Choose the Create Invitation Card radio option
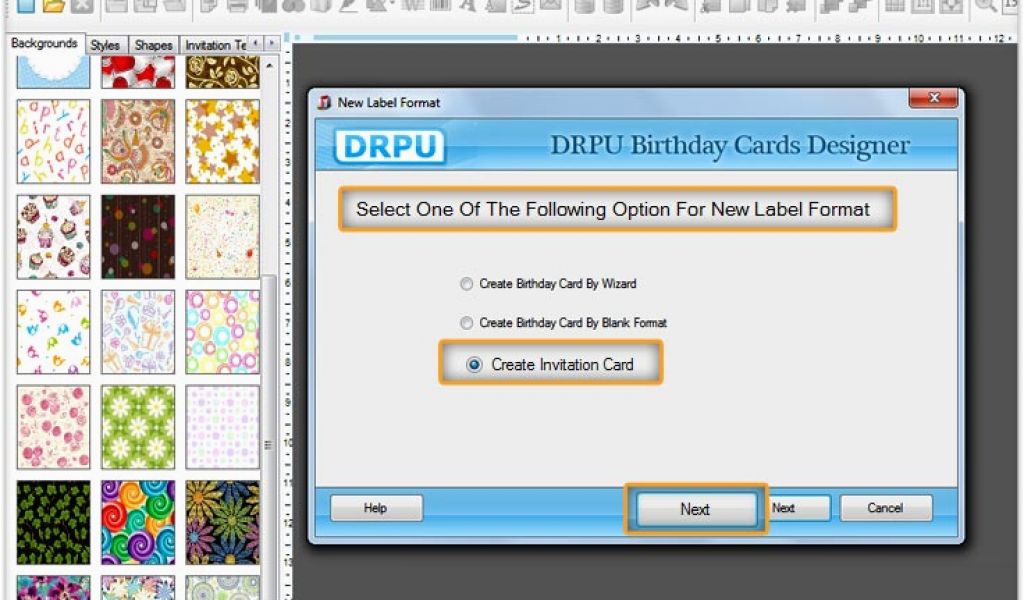This screenshot has height=600, width=1024. [x=474, y=365]
